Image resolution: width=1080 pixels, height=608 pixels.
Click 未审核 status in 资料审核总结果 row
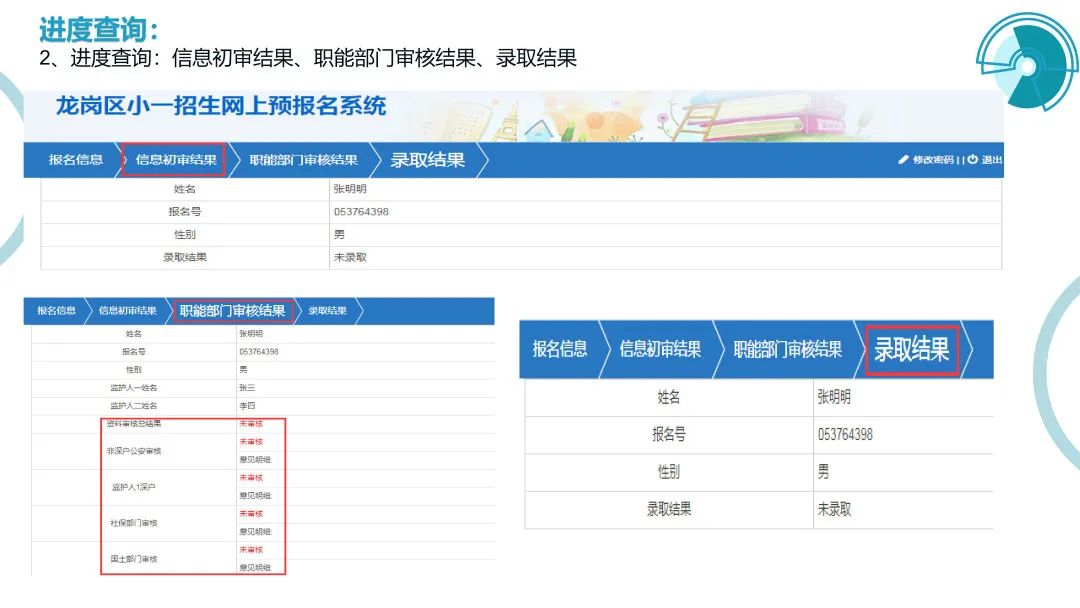(251, 423)
